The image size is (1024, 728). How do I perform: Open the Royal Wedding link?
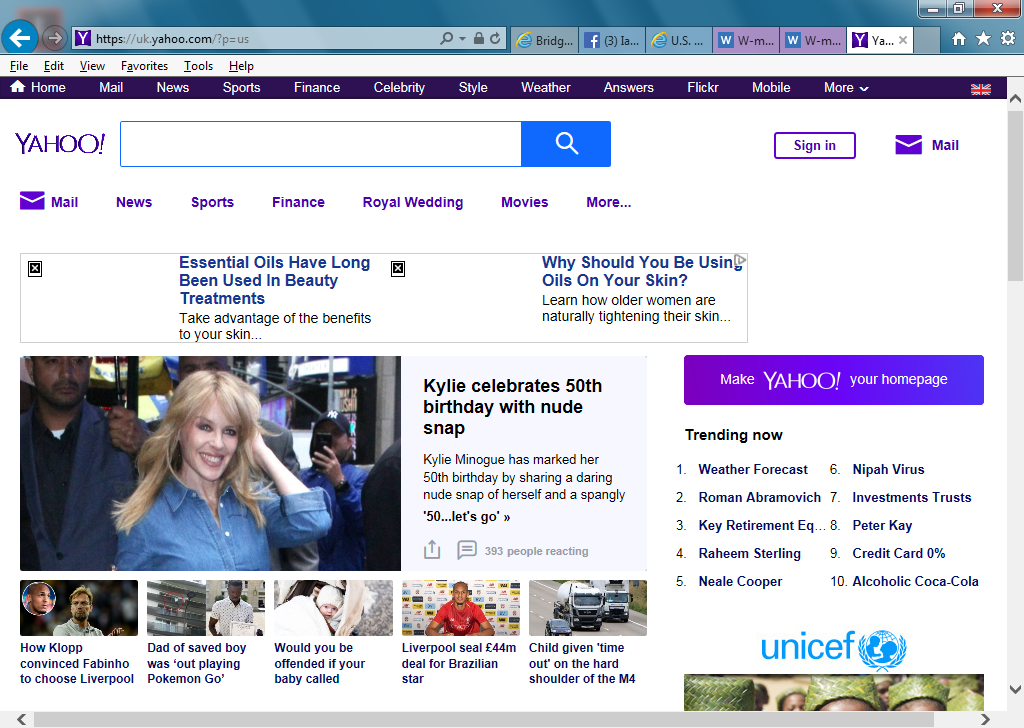click(x=413, y=202)
